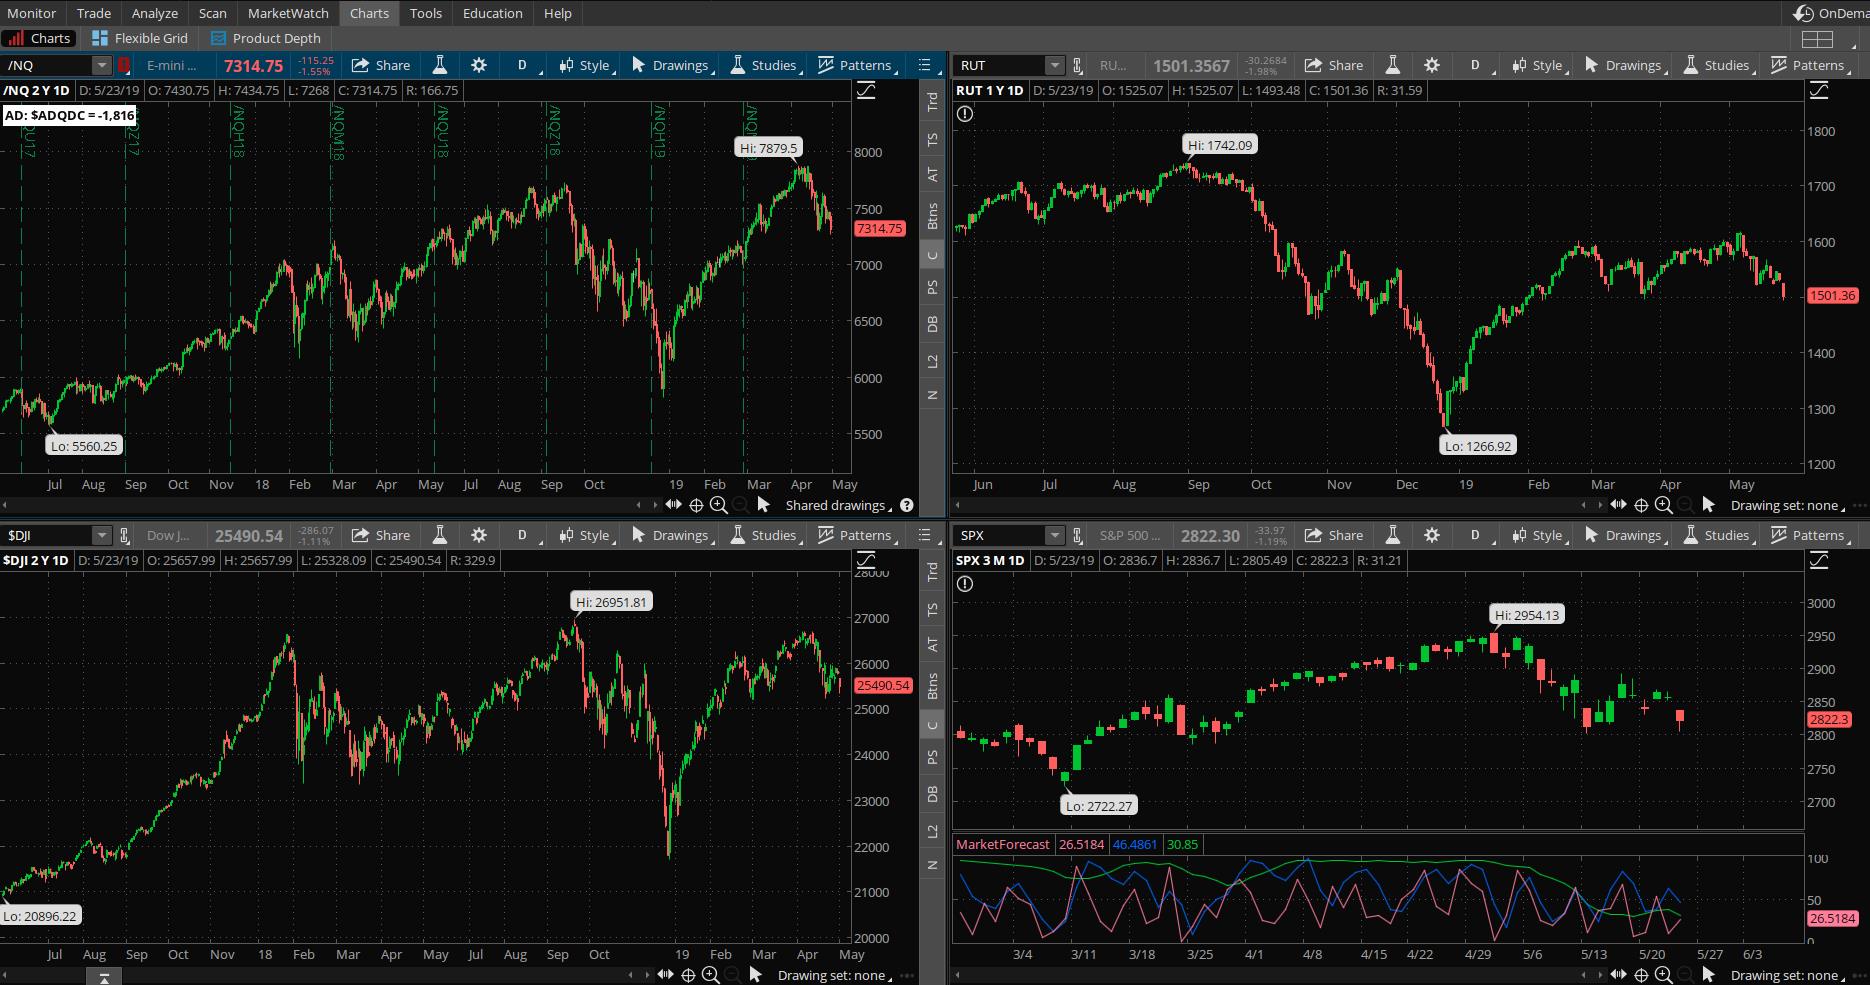The image size is (1870, 985).
Task: Click horizontal expand arrows below the /NQ chart
Action: 673,505
